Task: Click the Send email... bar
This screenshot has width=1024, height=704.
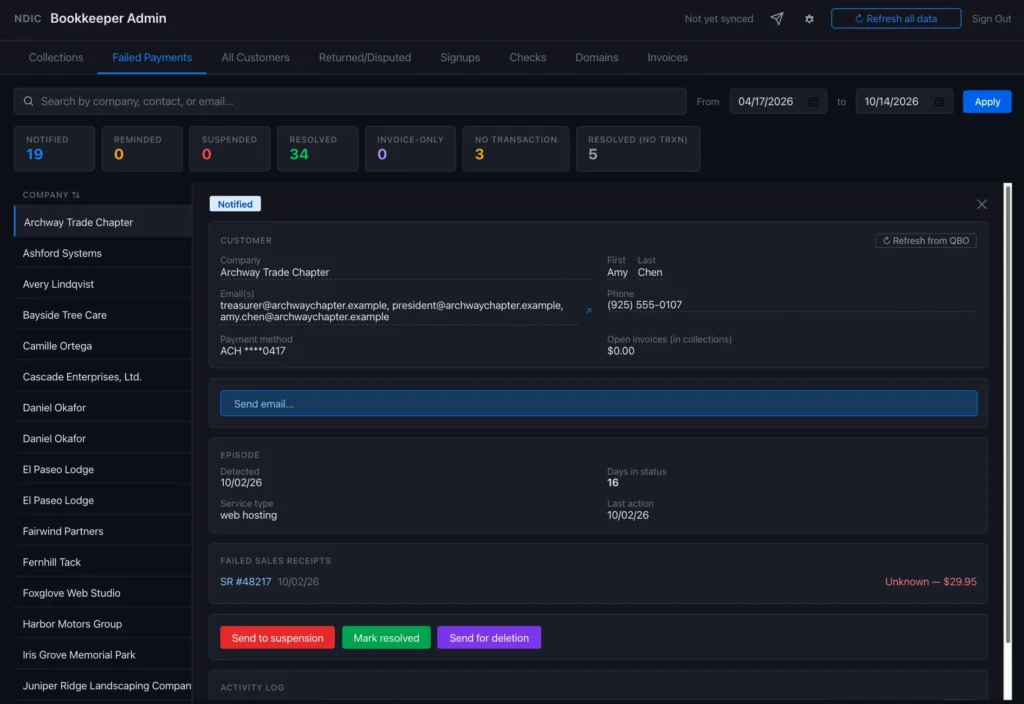Action: [598, 404]
